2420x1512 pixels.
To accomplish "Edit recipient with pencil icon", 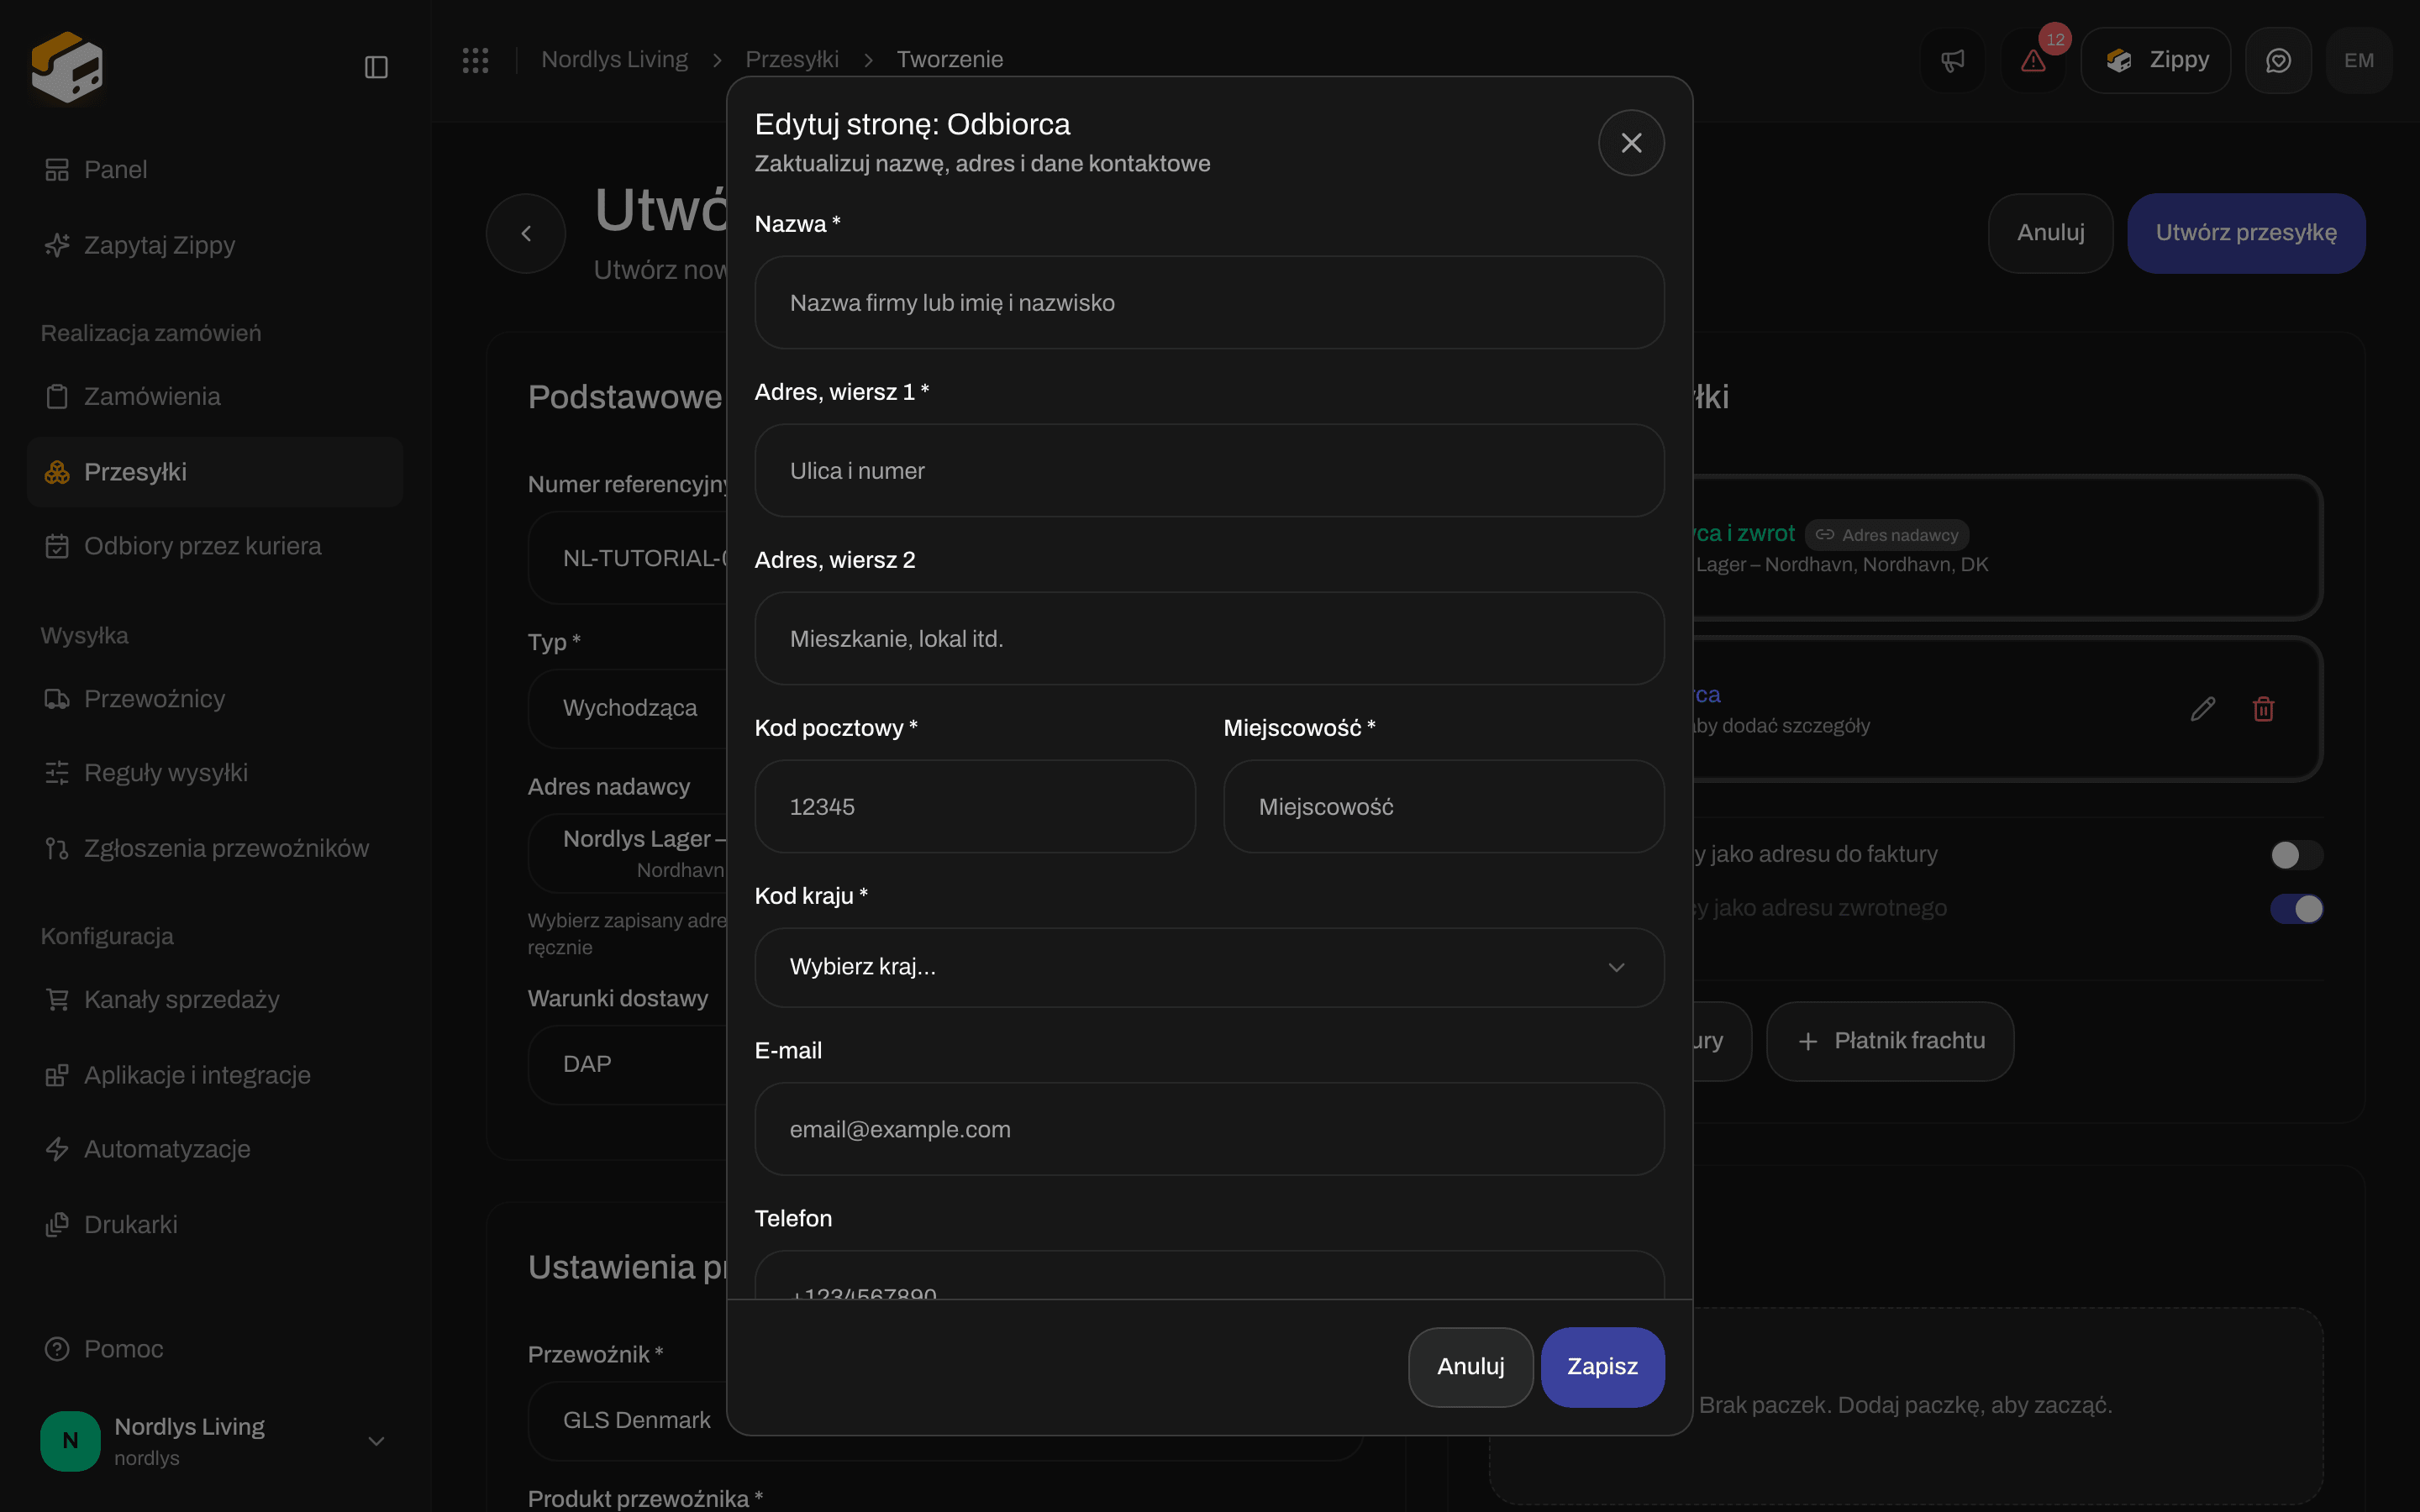I will click(2202, 709).
